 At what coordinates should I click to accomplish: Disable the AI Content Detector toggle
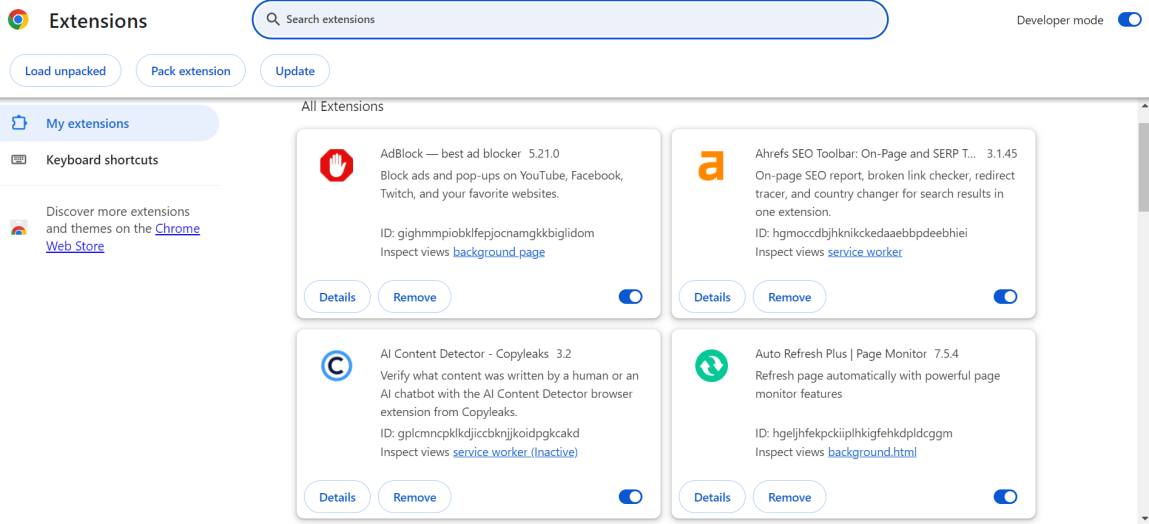[630, 497]
